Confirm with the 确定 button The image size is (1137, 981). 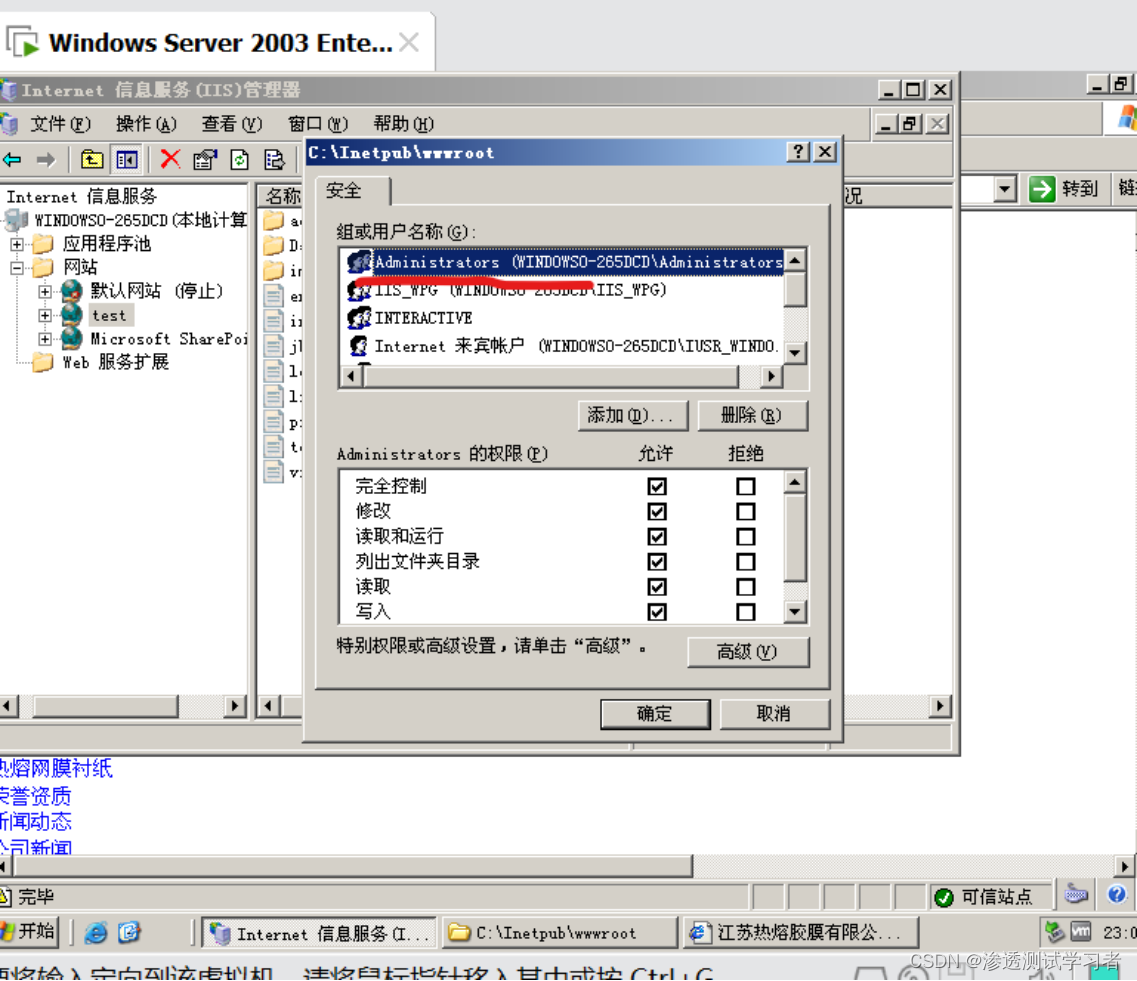coord(655,713)
